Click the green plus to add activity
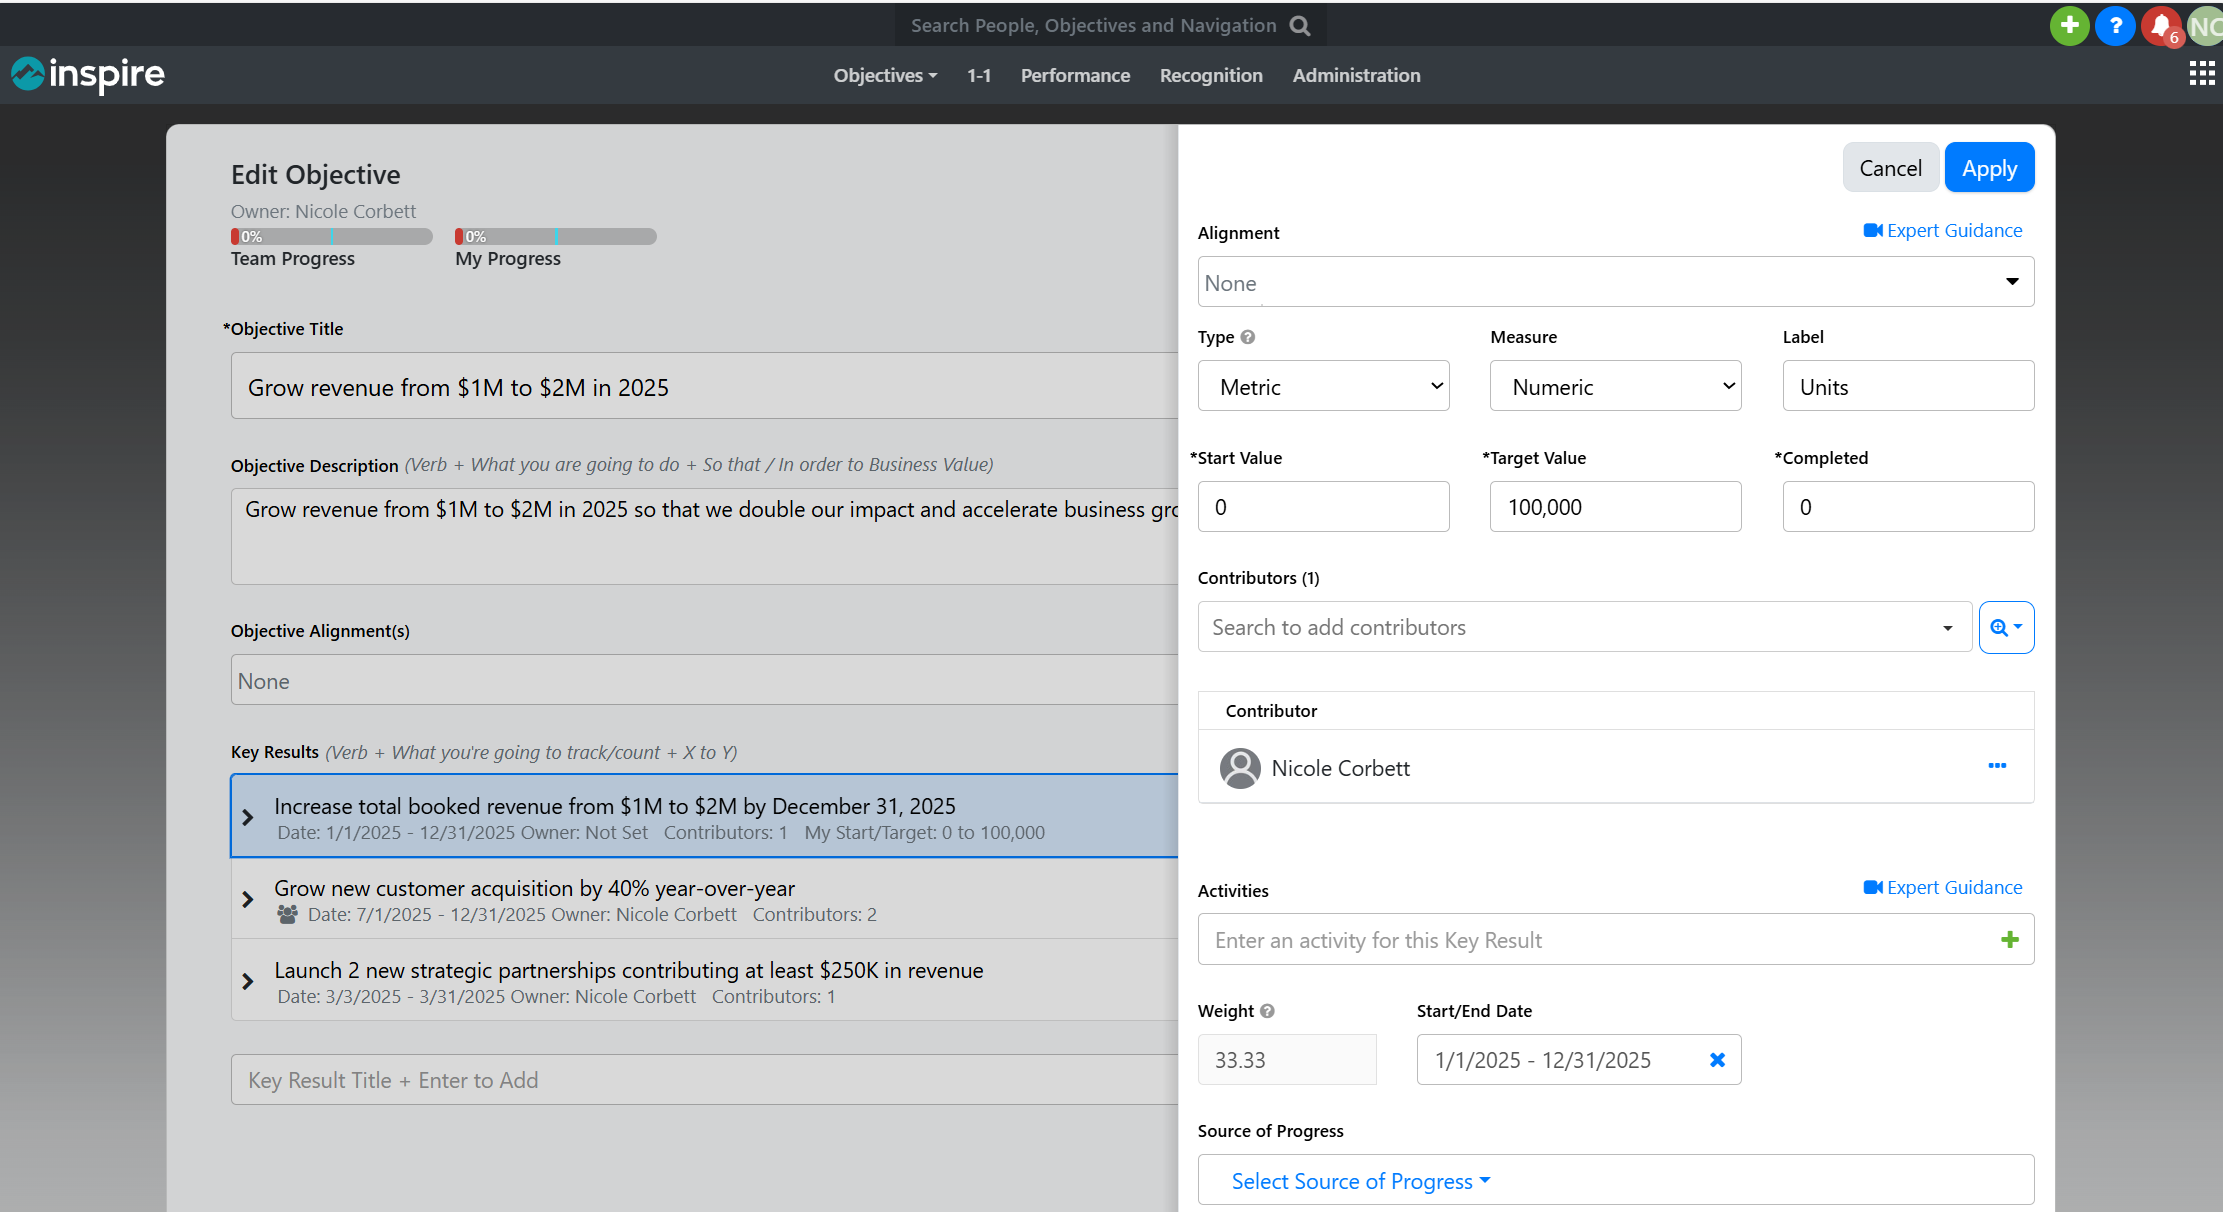Screen dimensions: 2223x1212 click(x=2010, y=939)
